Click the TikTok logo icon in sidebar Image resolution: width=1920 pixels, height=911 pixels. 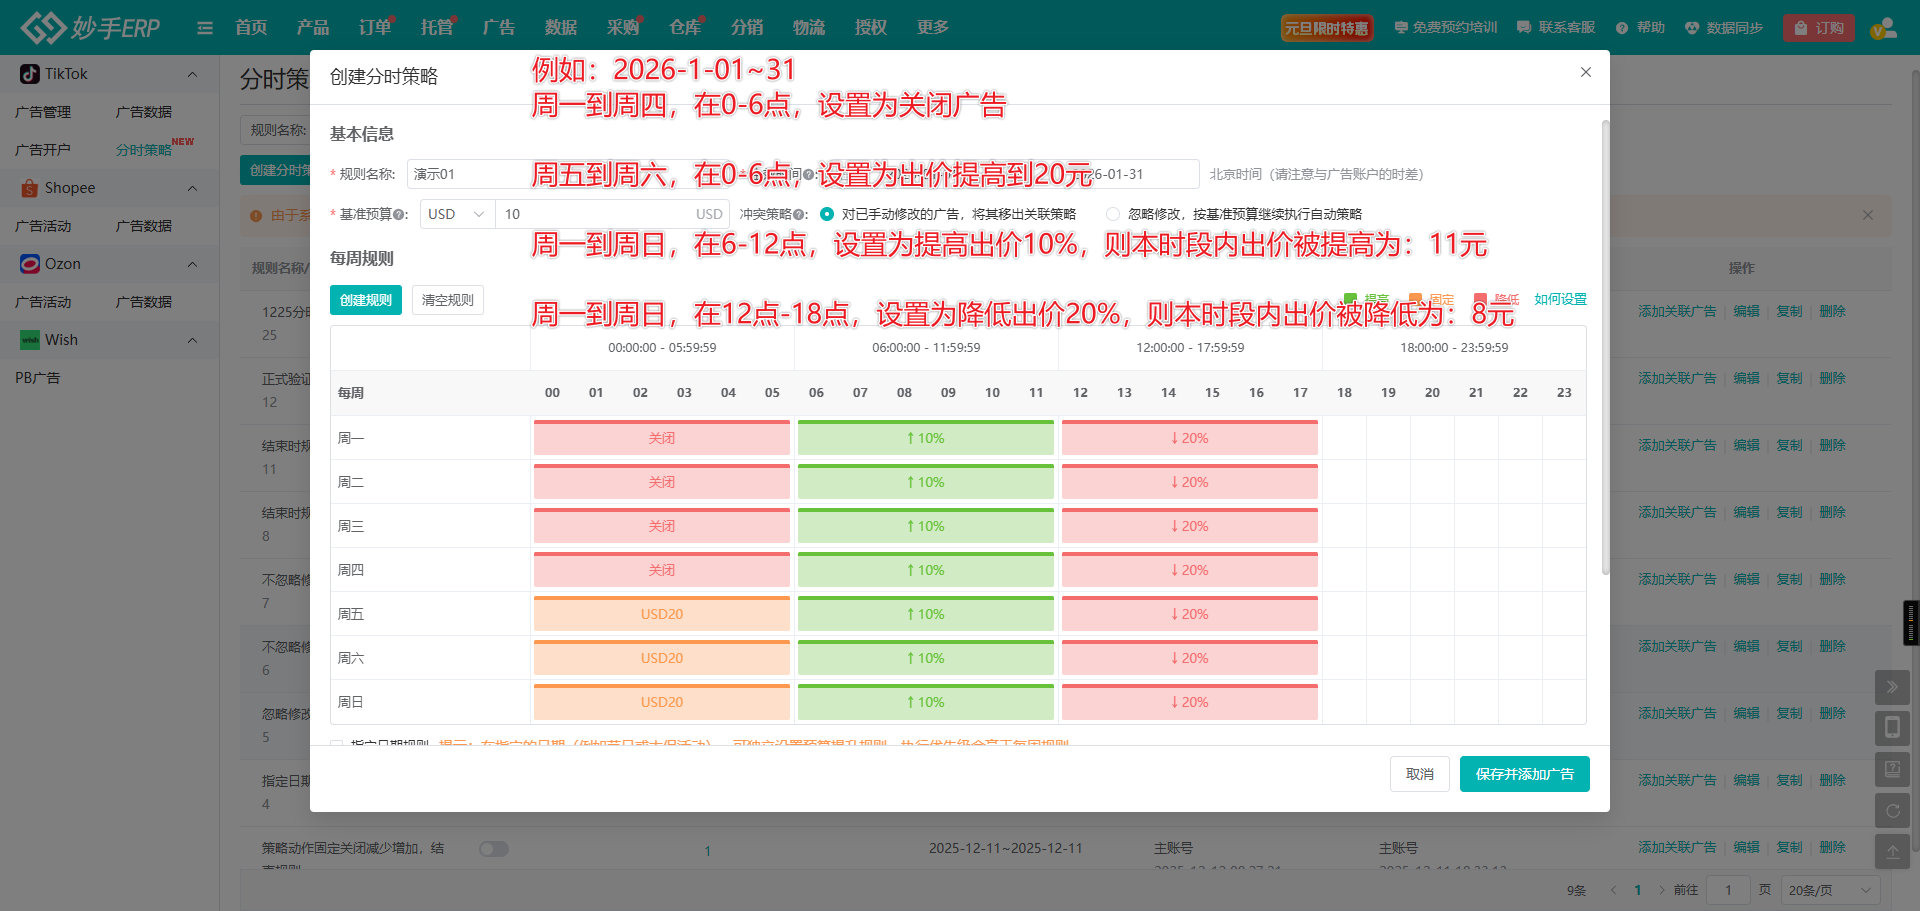point(30,74)
